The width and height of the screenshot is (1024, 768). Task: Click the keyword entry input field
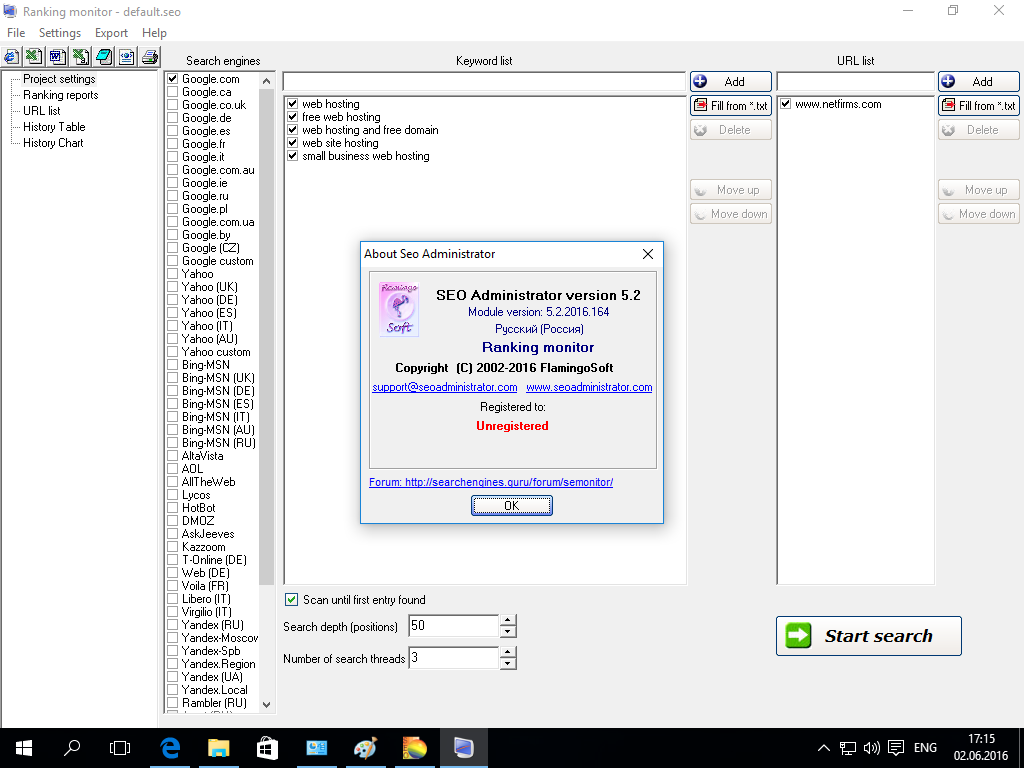tap(484, 82)
